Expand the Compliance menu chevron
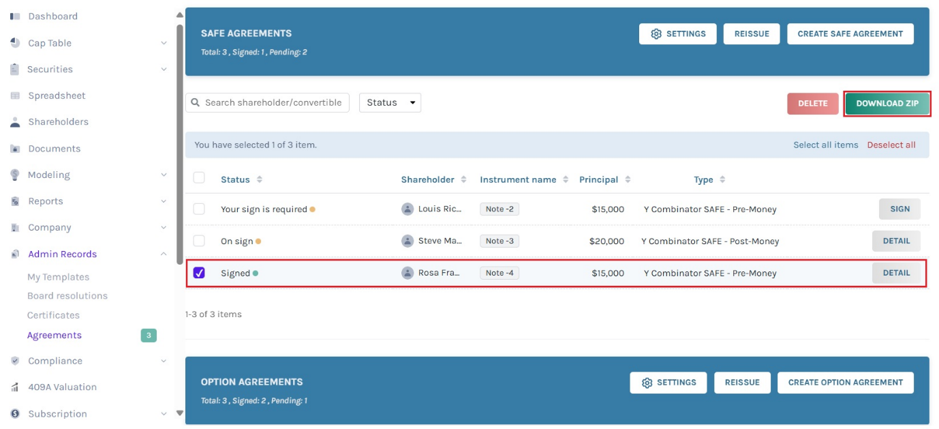 163,361
